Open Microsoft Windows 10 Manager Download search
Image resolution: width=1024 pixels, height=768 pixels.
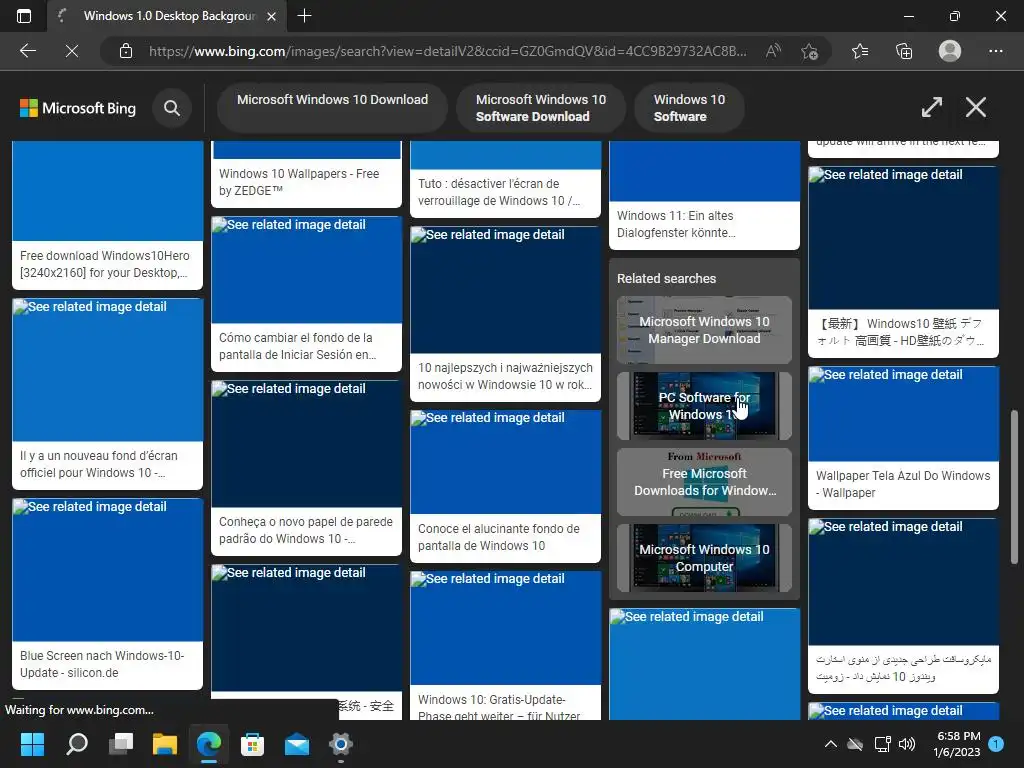(704, 330)
